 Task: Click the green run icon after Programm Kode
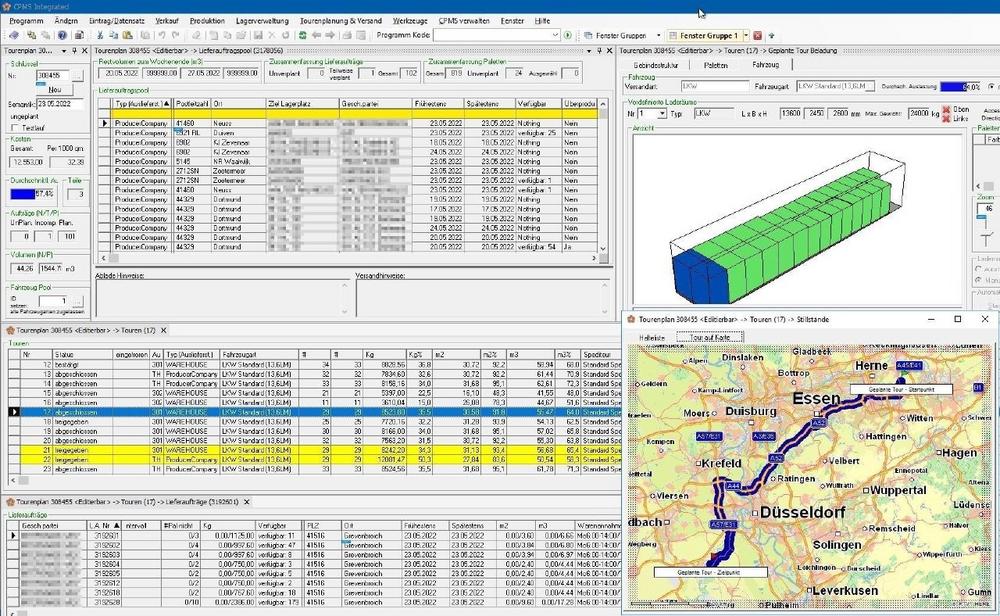tap(569, 35)
